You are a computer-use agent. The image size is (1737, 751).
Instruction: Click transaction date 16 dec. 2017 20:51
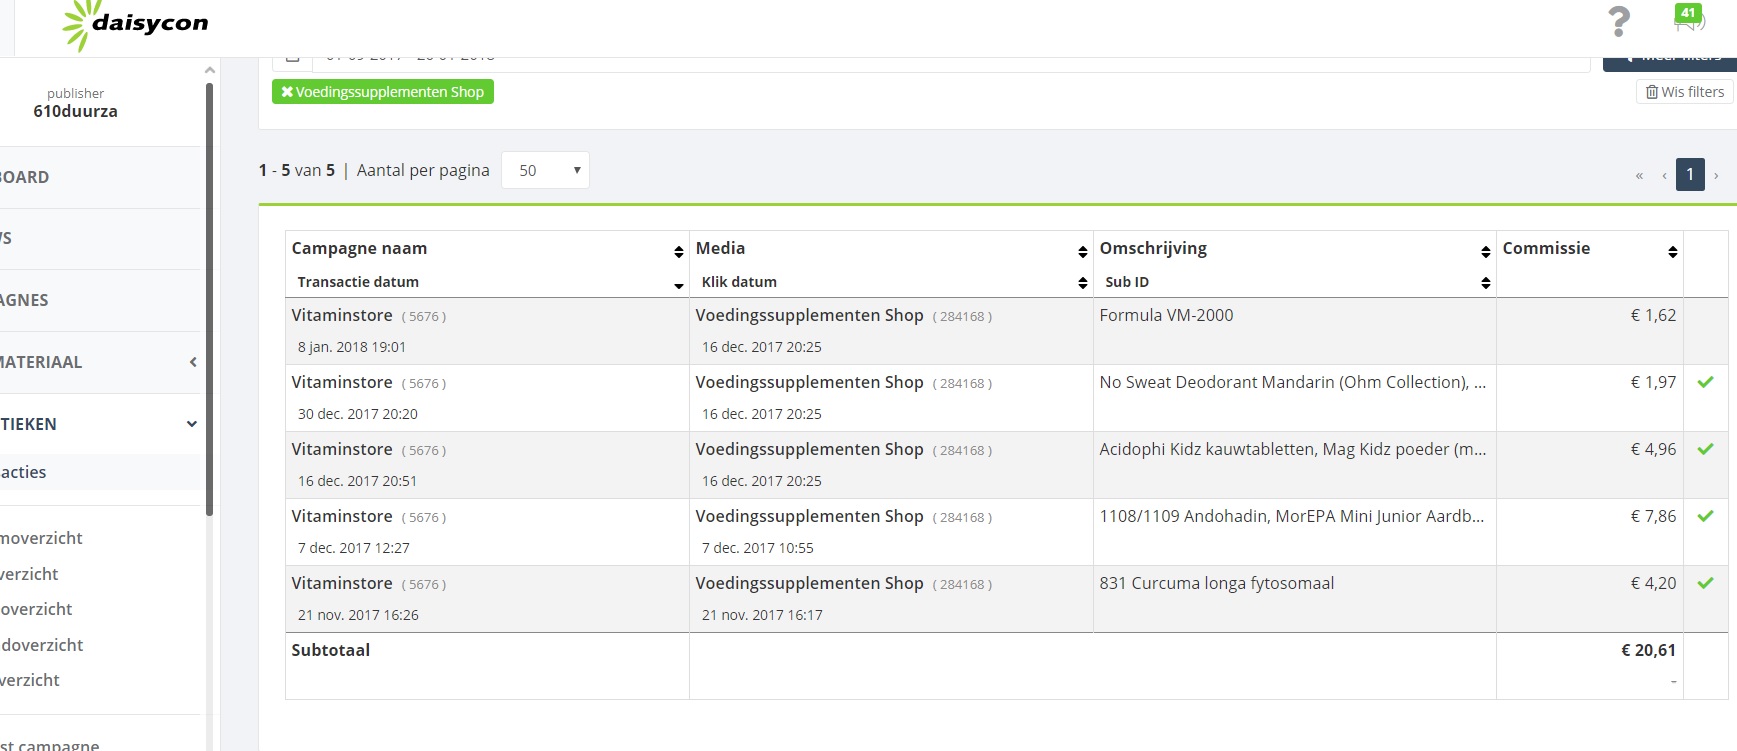[x=357, y=481]
